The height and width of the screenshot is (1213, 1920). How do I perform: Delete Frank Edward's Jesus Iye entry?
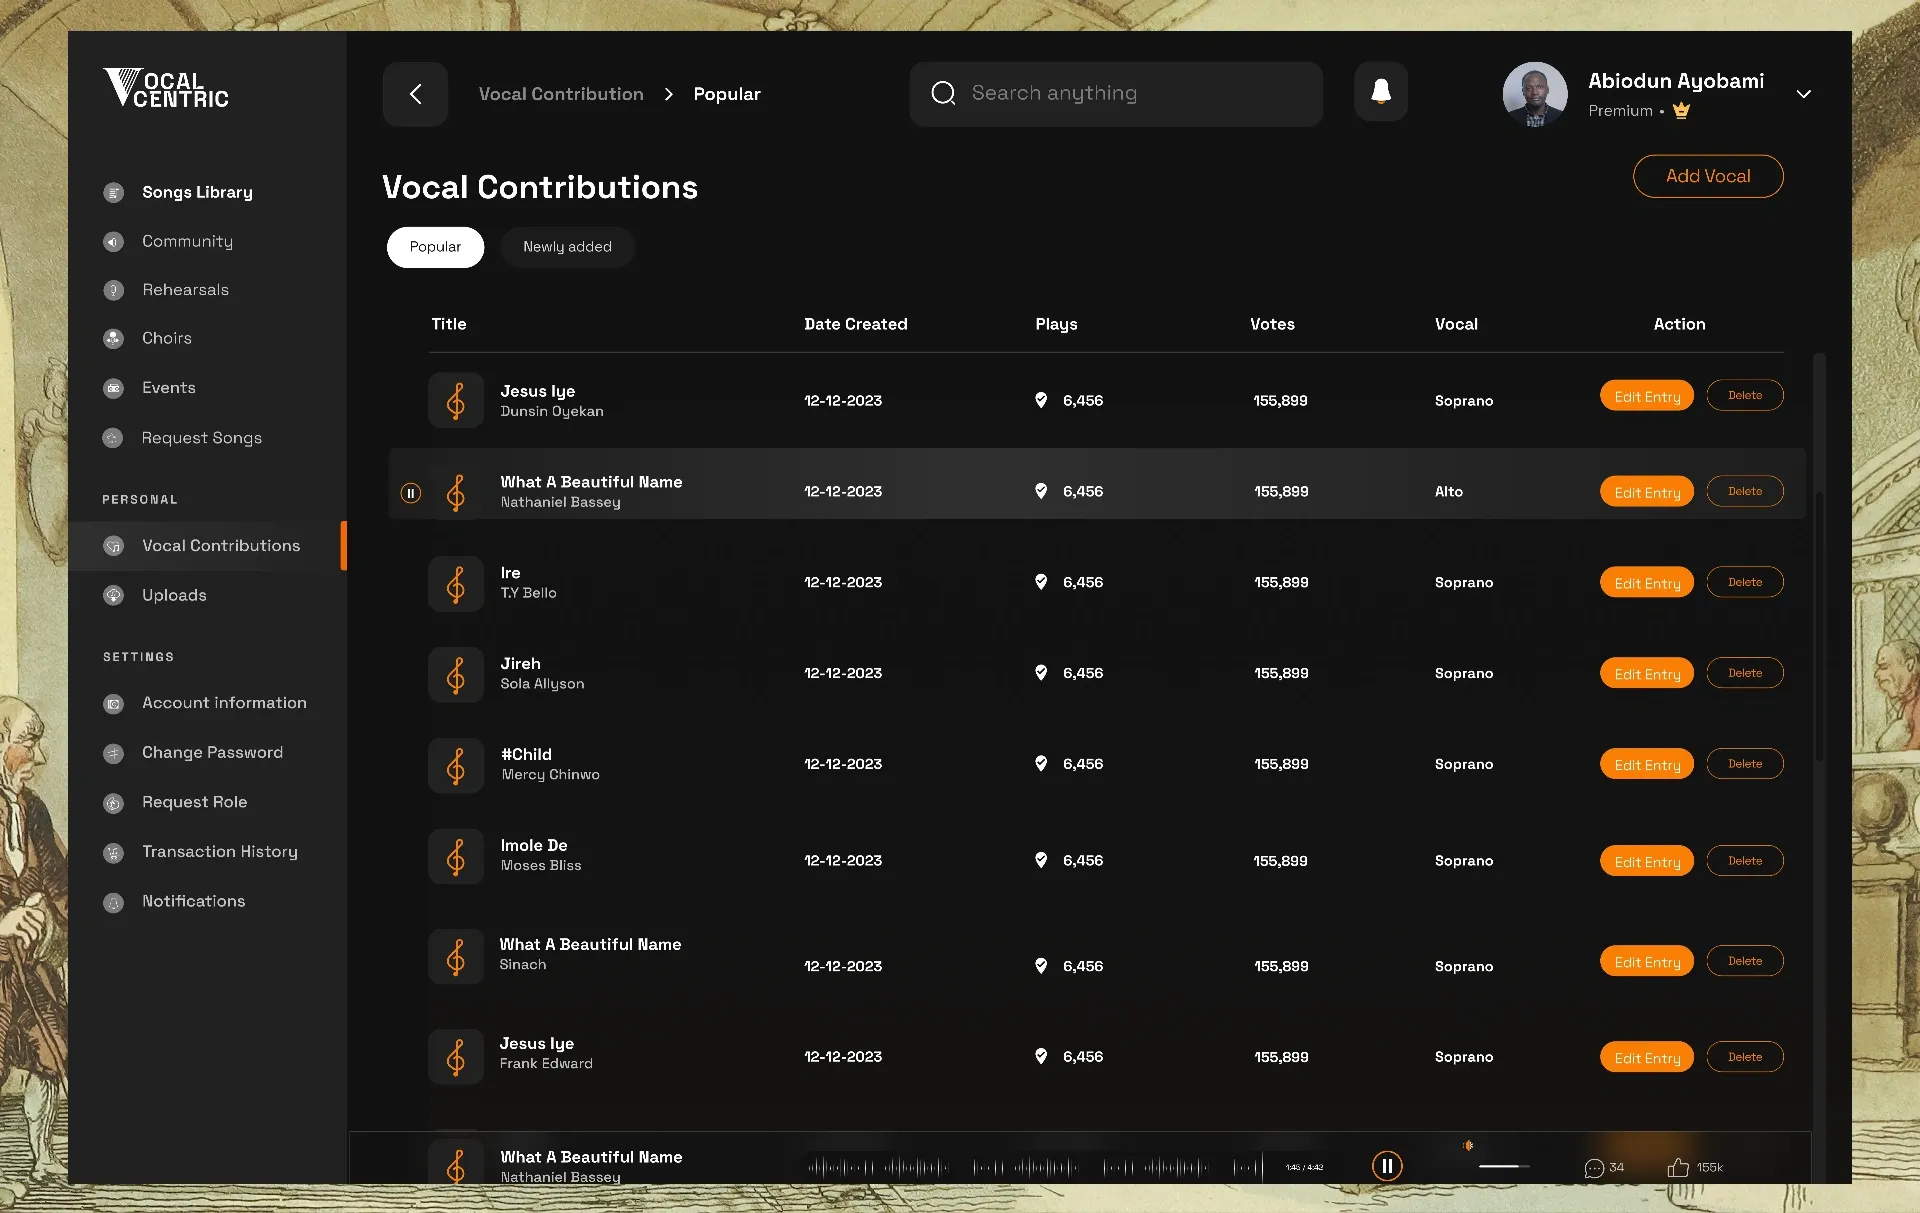coord(1745,1057)
